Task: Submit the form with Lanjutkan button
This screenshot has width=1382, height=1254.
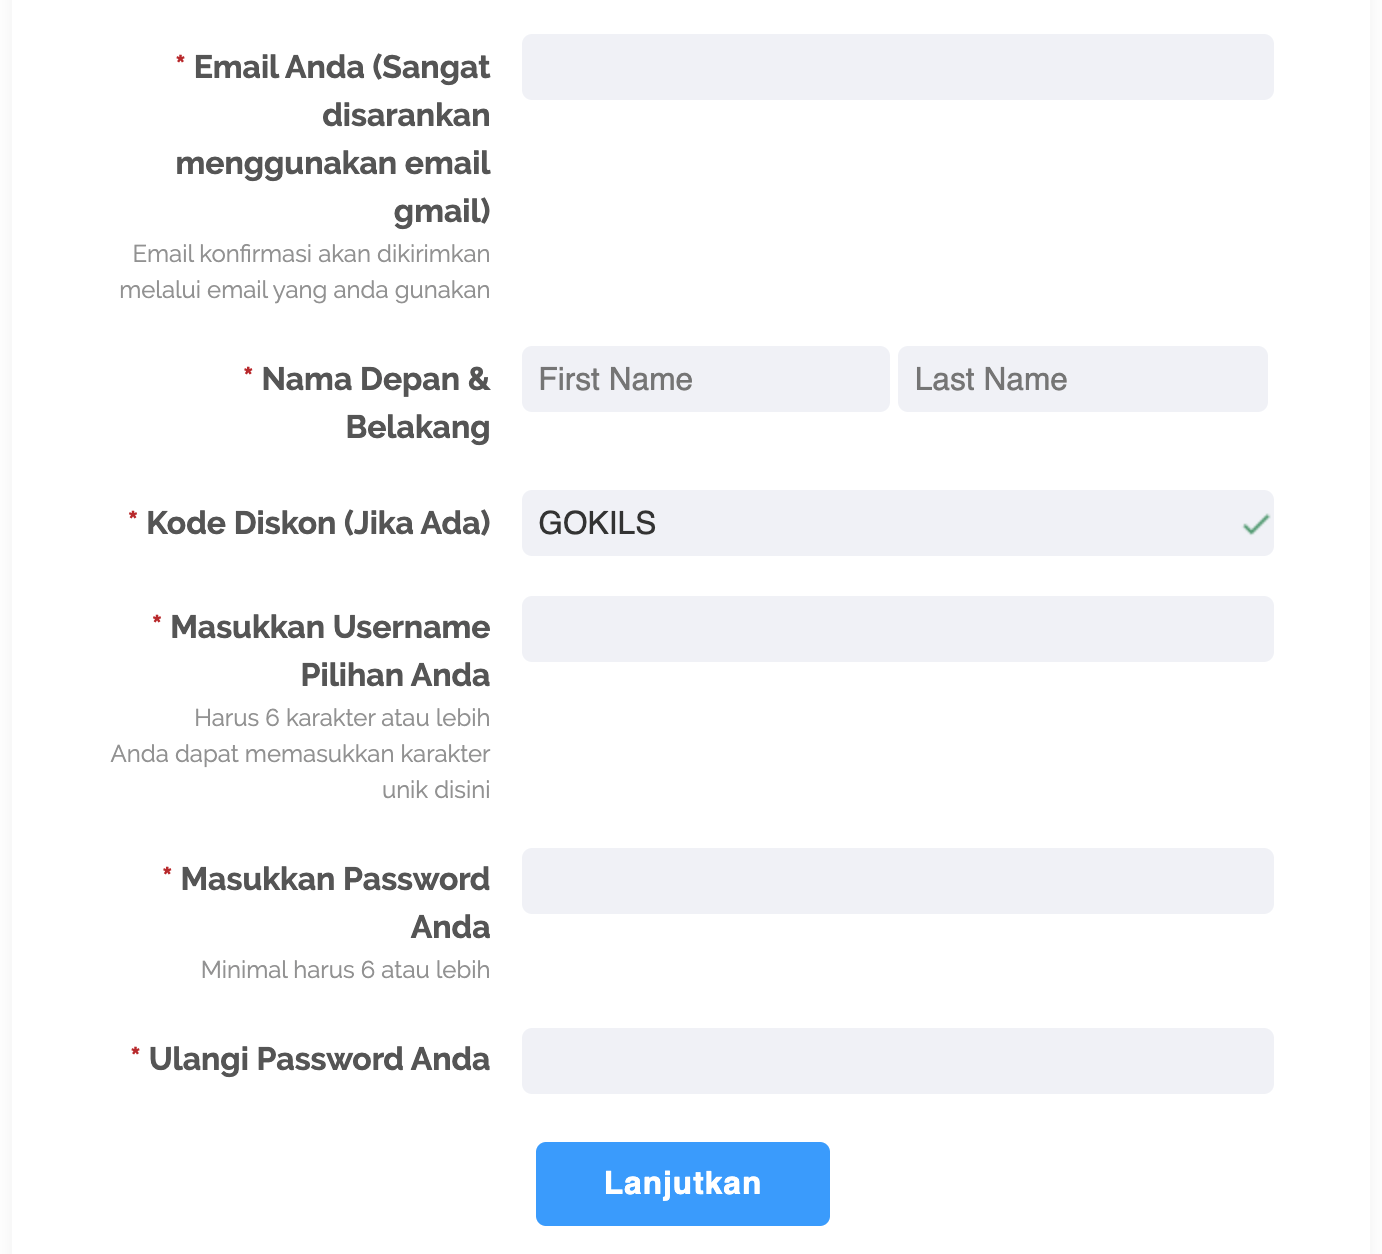Action: (x=682, y=1184)
